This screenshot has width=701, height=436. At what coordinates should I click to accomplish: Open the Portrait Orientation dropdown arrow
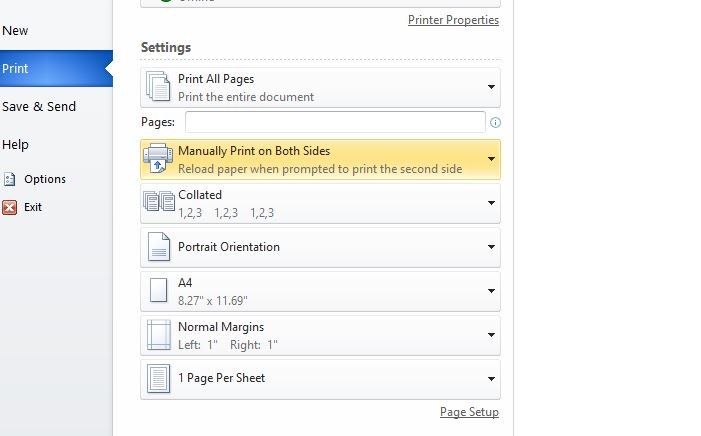(x=491, y=247)
